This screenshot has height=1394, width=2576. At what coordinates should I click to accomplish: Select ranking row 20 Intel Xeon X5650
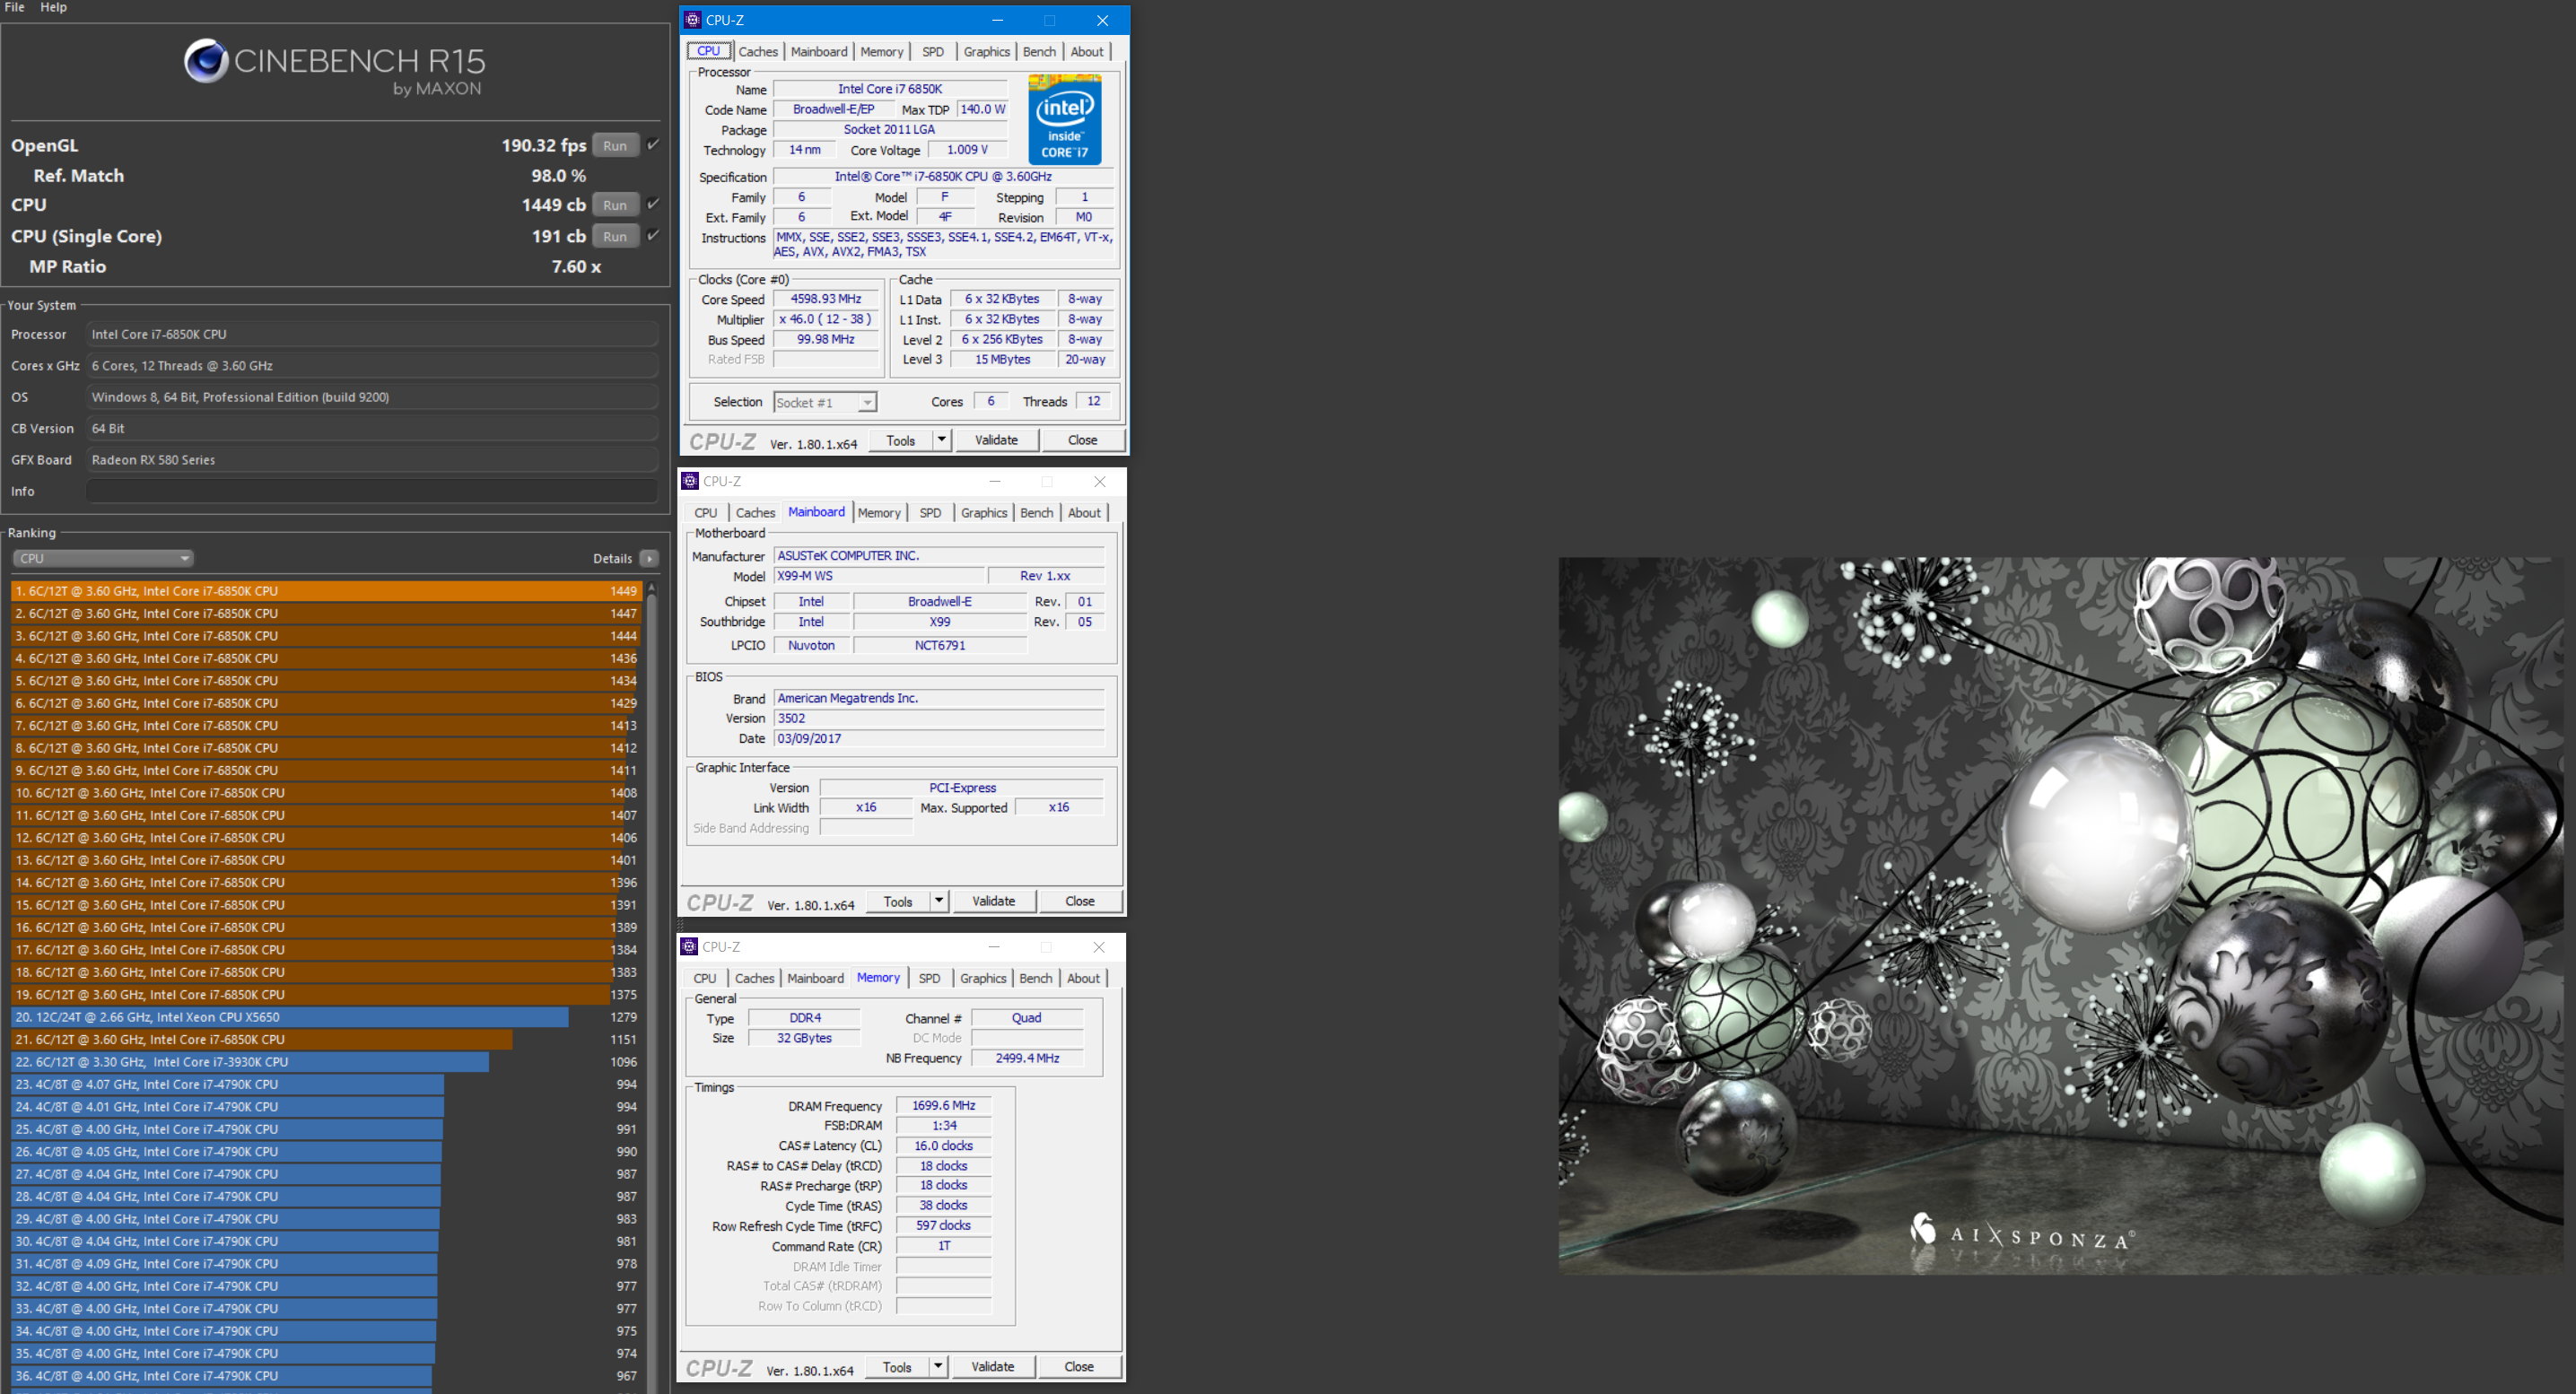(x=327, y=1017)
